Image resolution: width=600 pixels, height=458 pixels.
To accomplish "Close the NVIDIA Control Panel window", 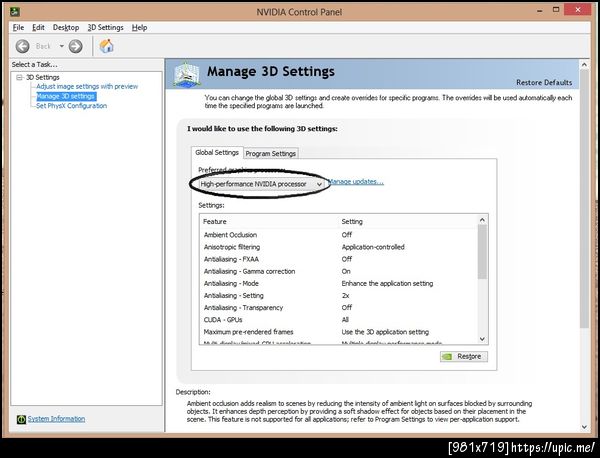I will click(578, 10).
